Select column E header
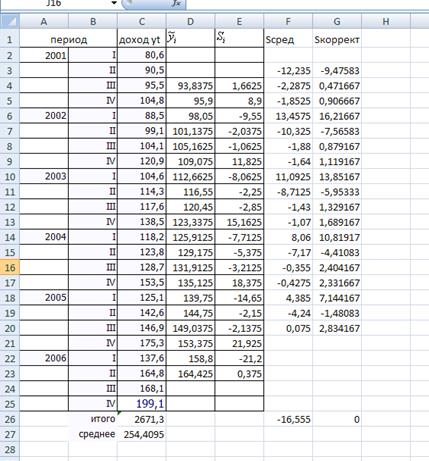 tap(239, 22)
